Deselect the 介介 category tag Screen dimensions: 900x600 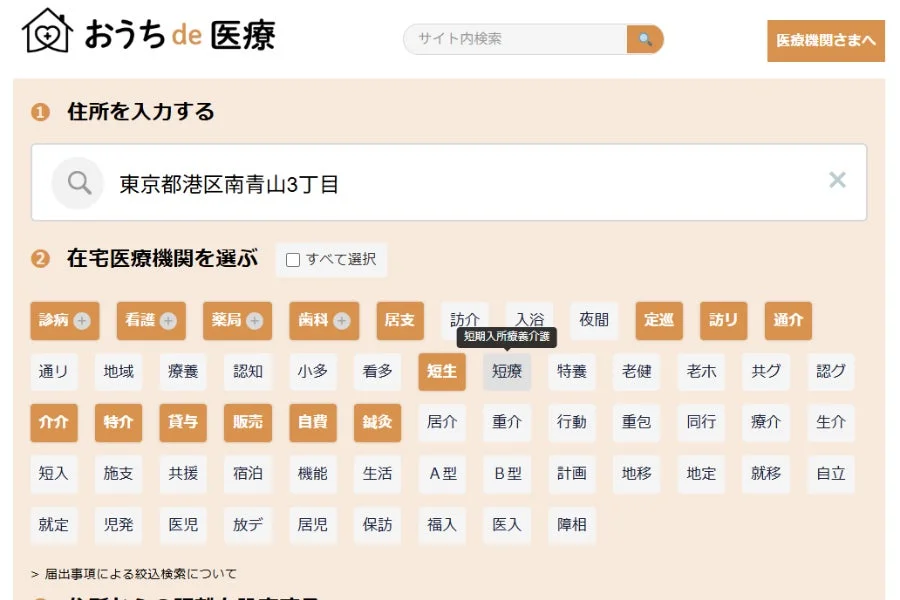pyautogui.click(x=54, y=423)
